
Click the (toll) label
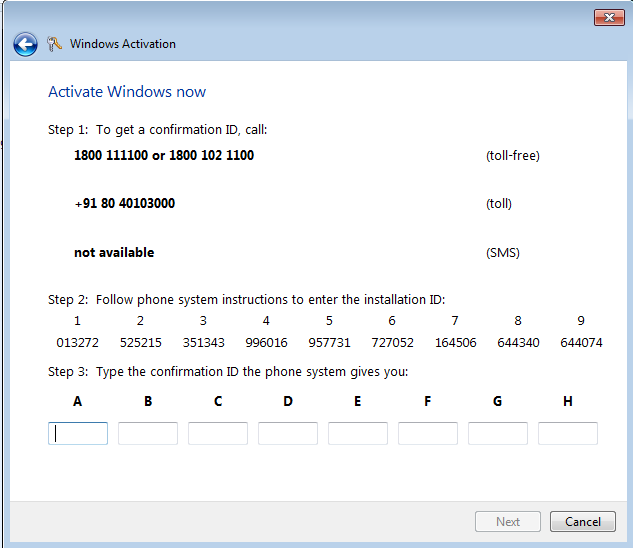pyautogui.click(x=499, y=204)
